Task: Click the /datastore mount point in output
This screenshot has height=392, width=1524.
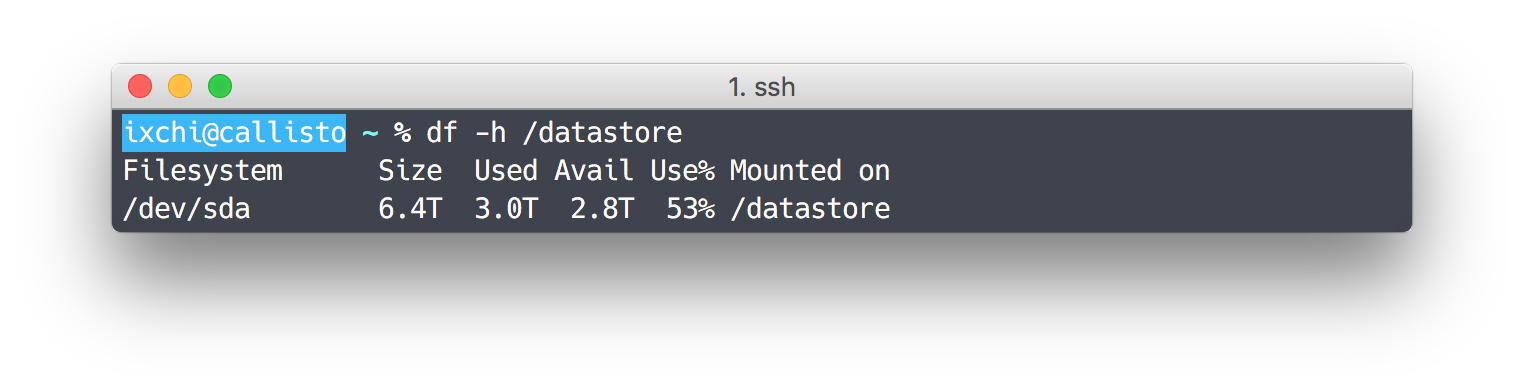Action: coord(810,210)
